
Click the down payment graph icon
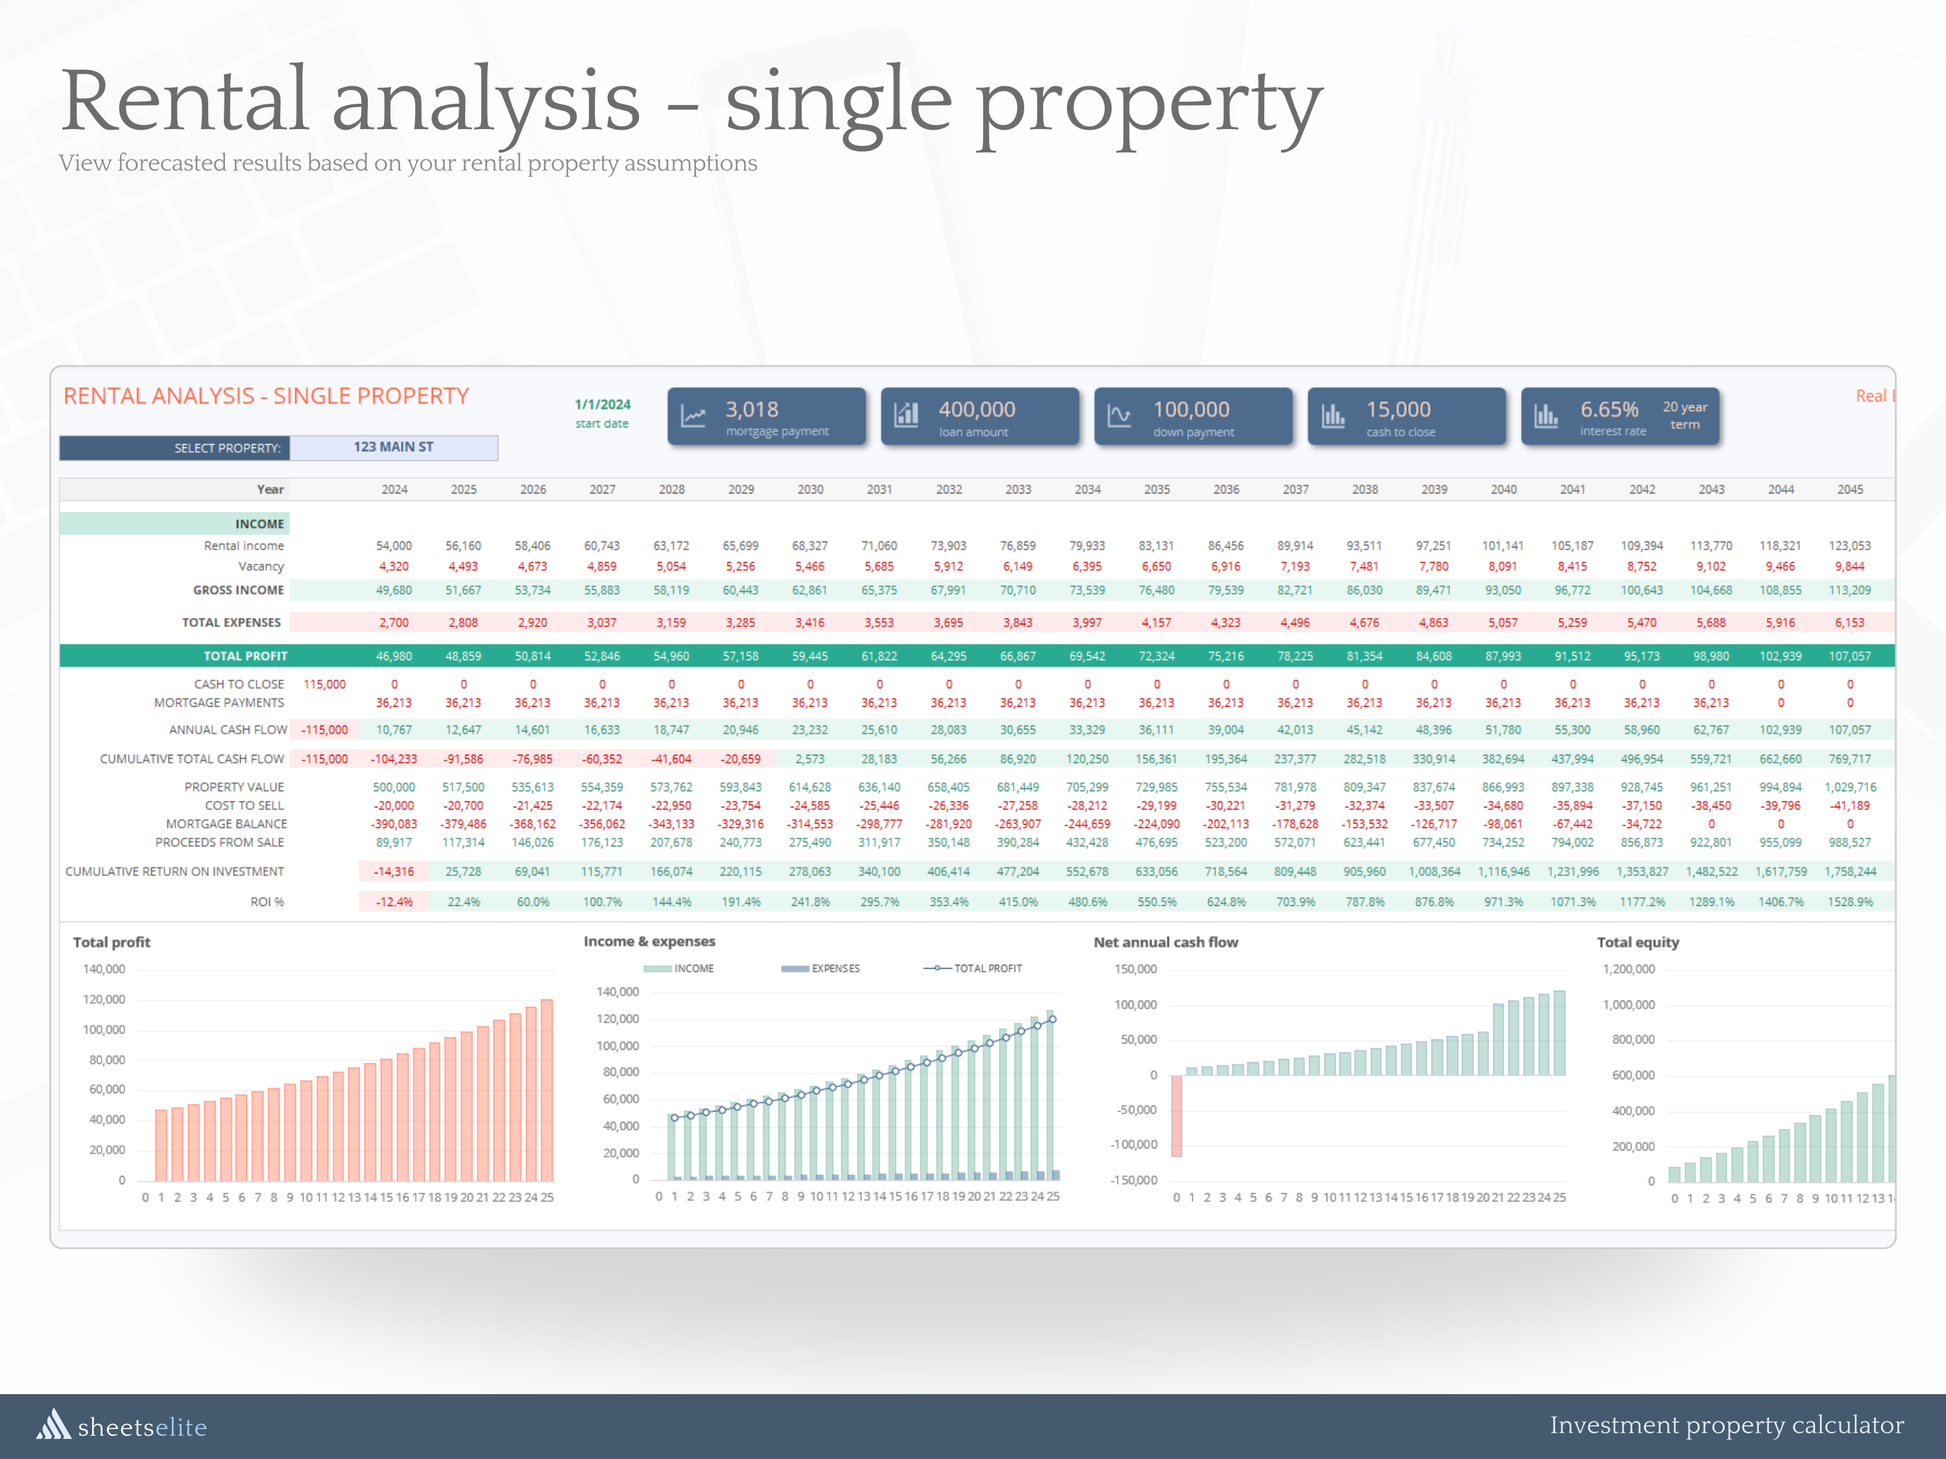tap(1119, 415)
